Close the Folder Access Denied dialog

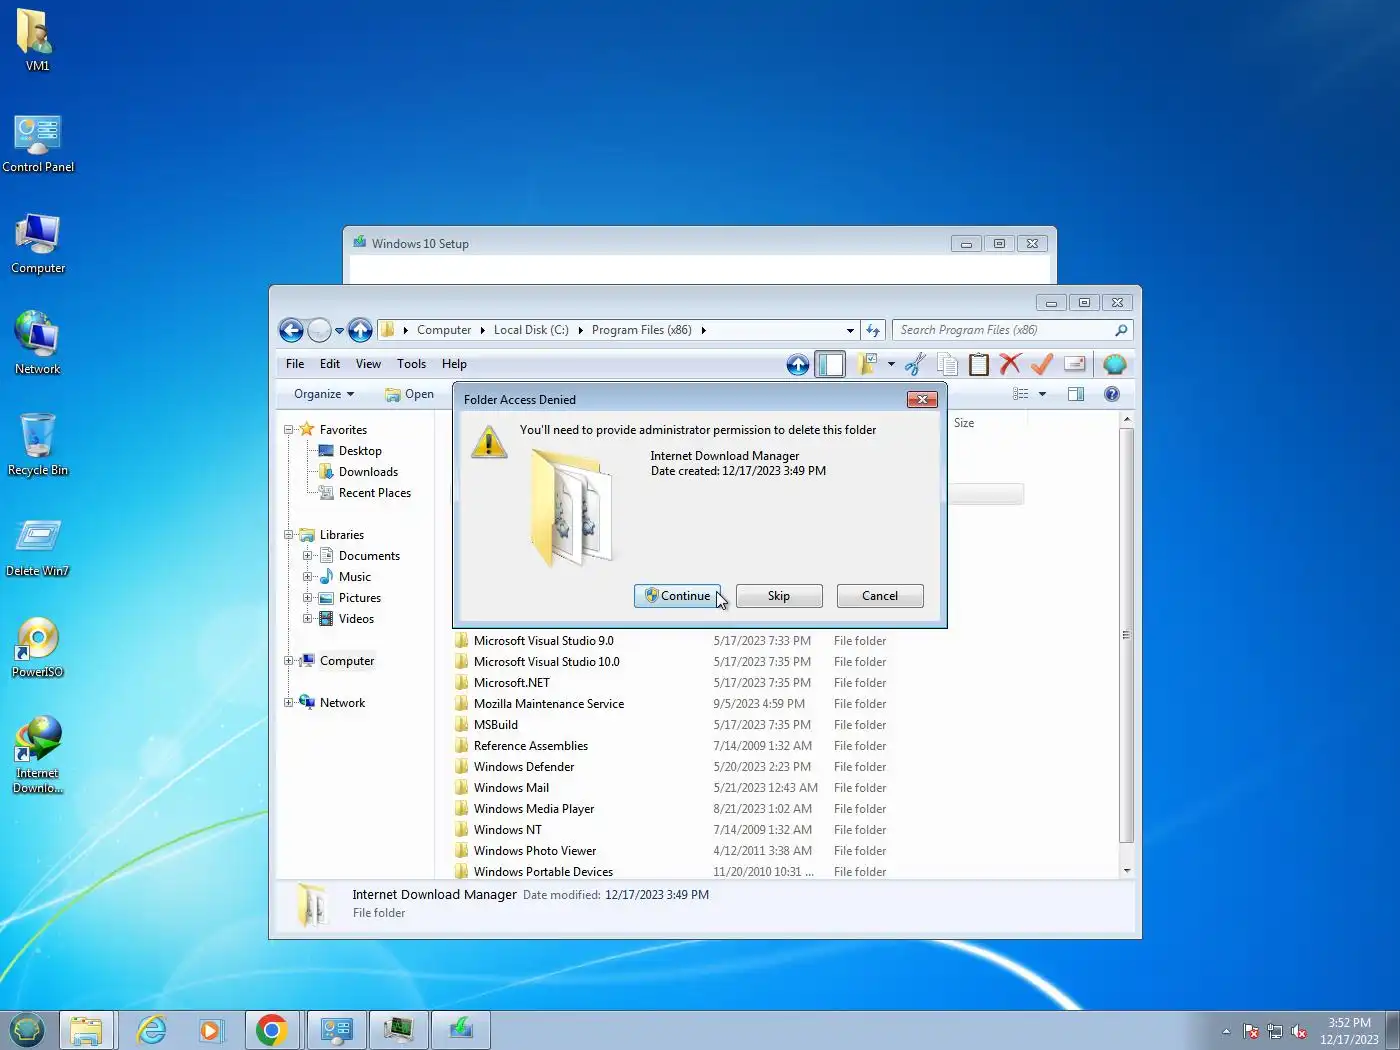point(922,399)
